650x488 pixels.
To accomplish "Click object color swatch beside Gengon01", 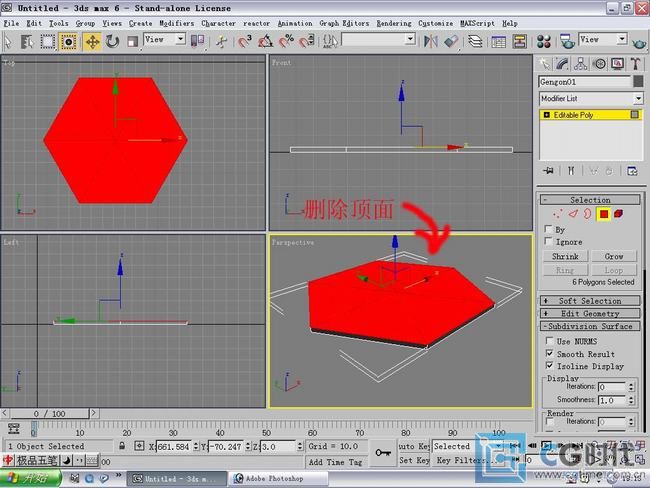I will pos(638,82).
